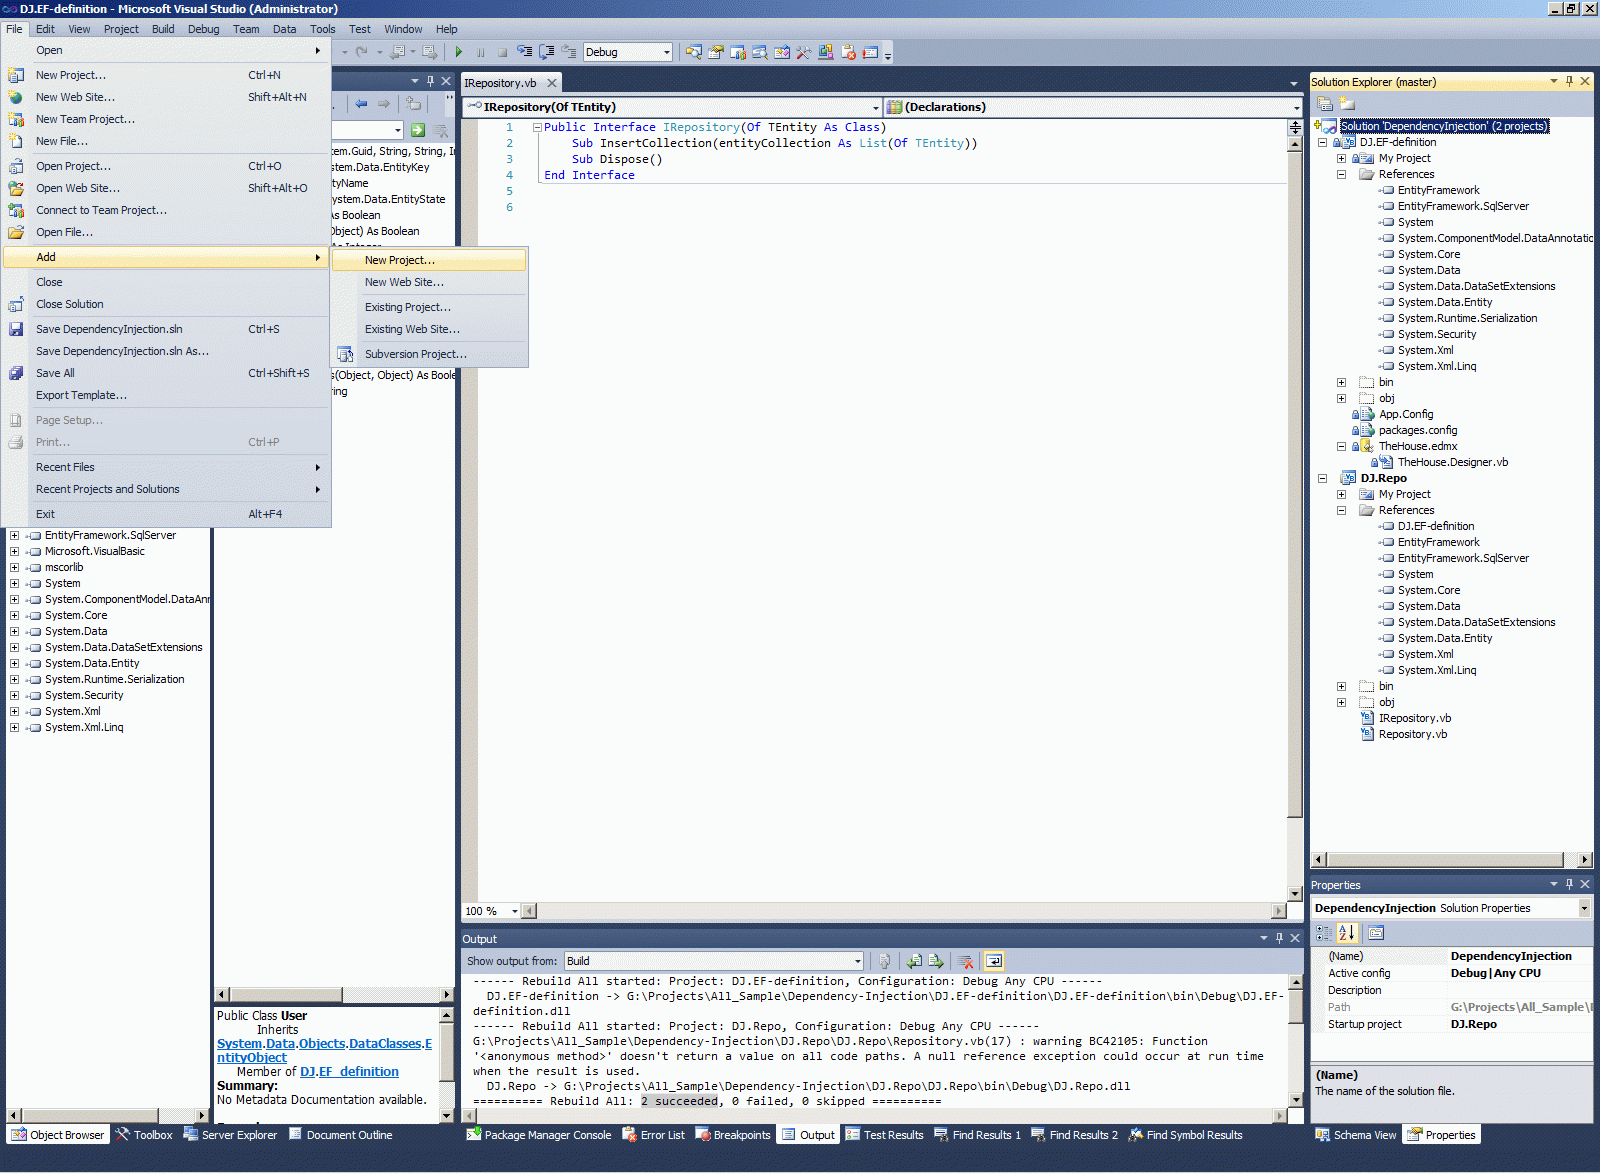Click the Find Symbol Results tab icon
This screenshot has height=1174, width=1600.
(x=1136, y=1135)
